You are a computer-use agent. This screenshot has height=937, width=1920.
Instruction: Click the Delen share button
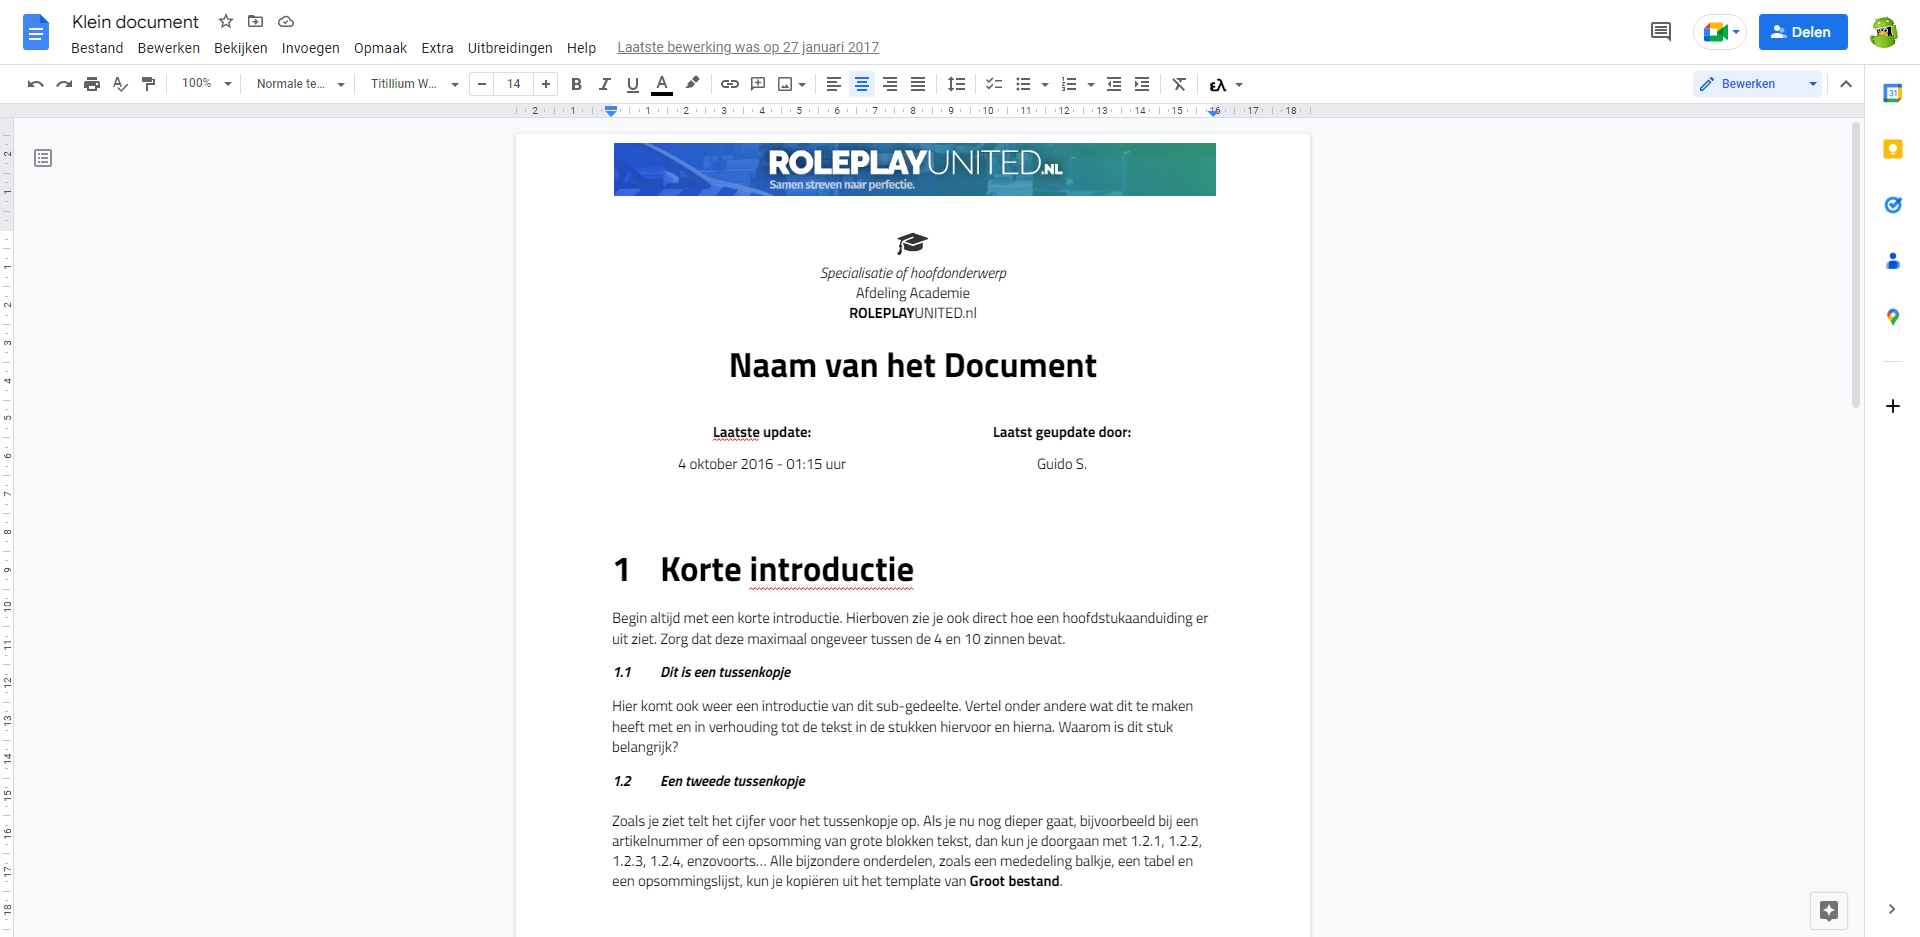click(x=1802, y=32)
